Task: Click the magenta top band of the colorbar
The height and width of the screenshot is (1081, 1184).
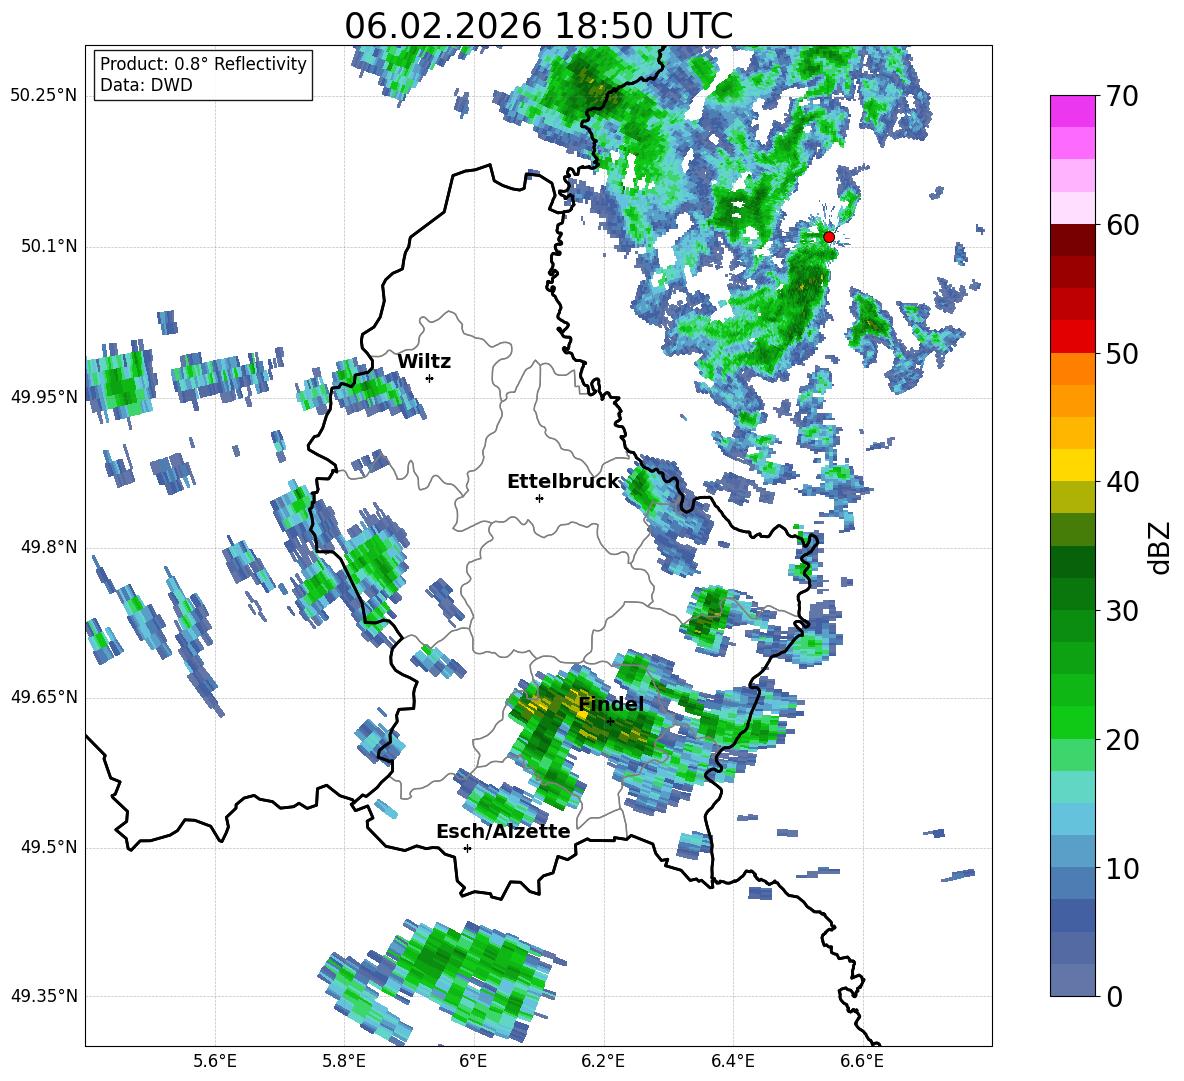Action: tap(1072, 111)
